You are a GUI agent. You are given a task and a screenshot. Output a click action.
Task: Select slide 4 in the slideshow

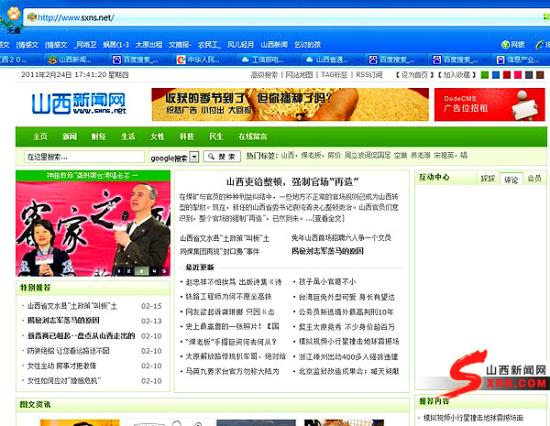154,271
